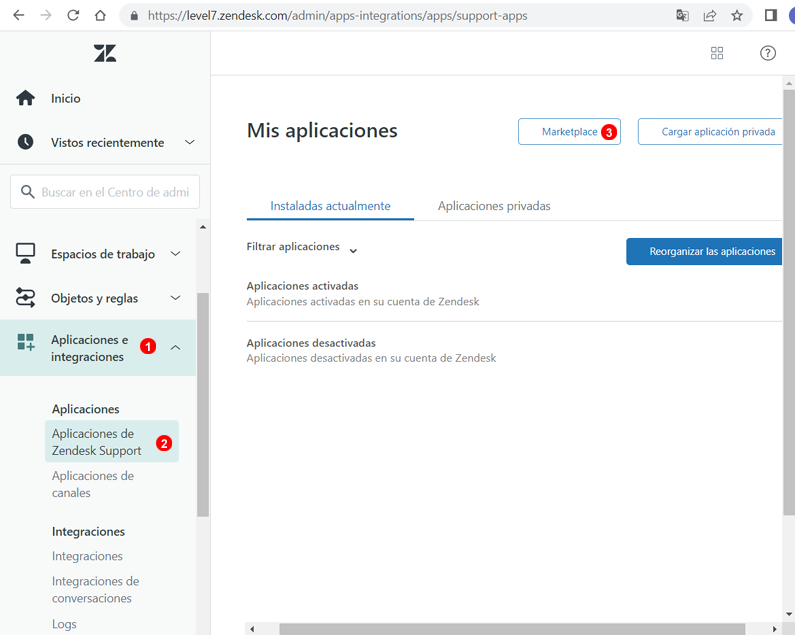Screen dimensions: 795x635
Task: Click the clock icon for Vistos recientemente
Action: (25, 142)
